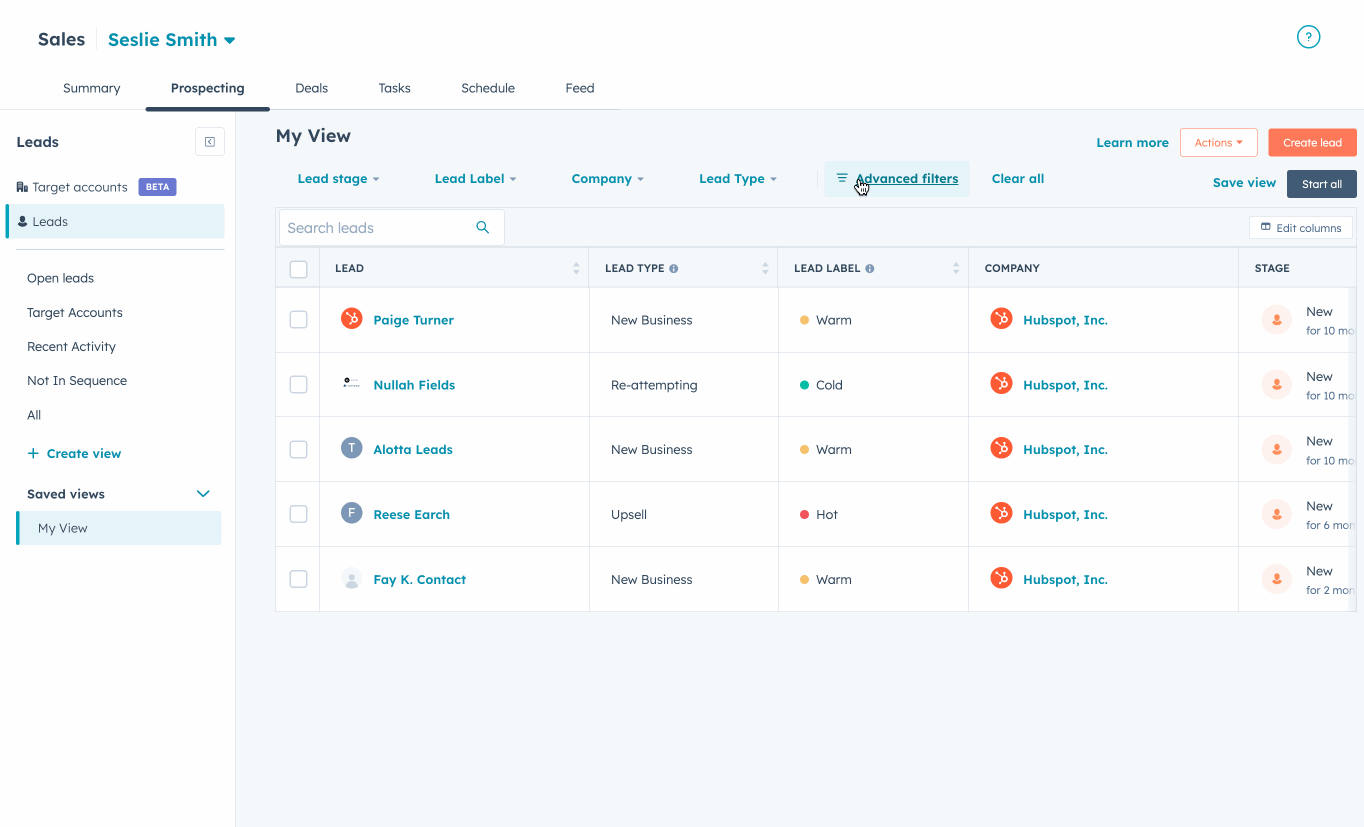Click the HubSpot logo next to Paige Turner's company
The height and width of the screenshot is (827, 1364).
(1001, 319)
